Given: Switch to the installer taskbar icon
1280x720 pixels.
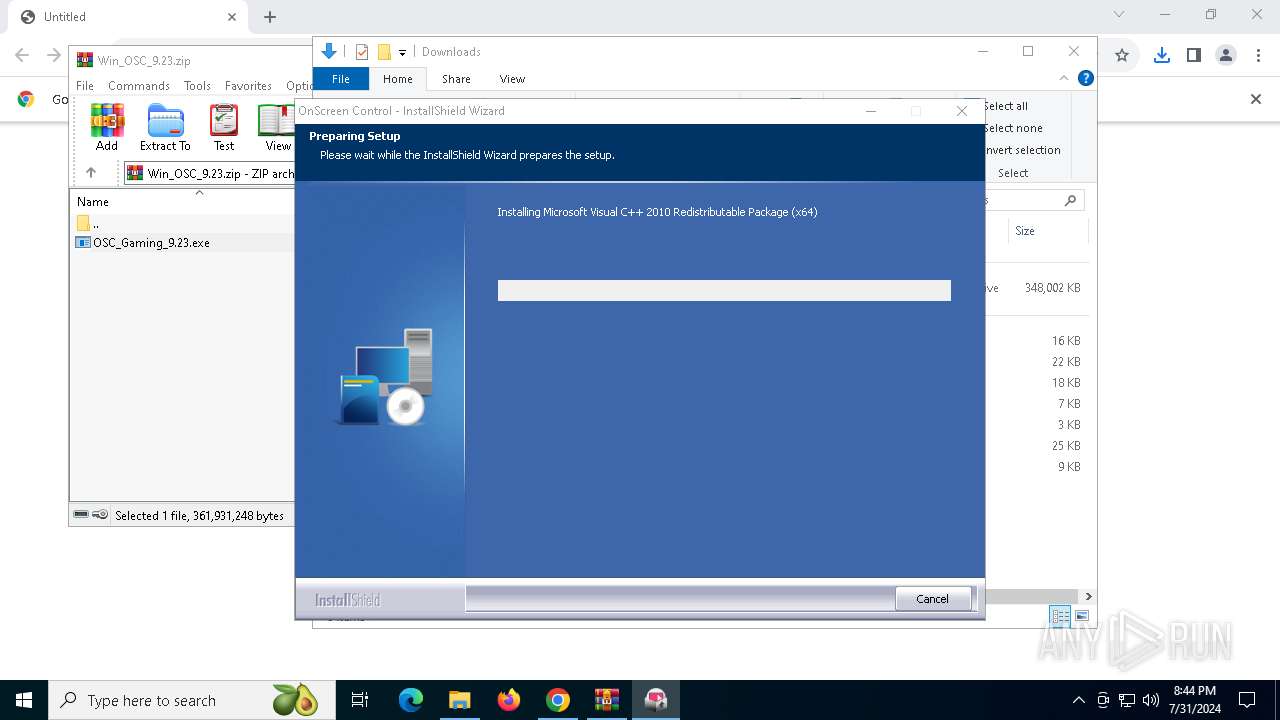Looking at the screenshot, I should click(x=656, y=700).
